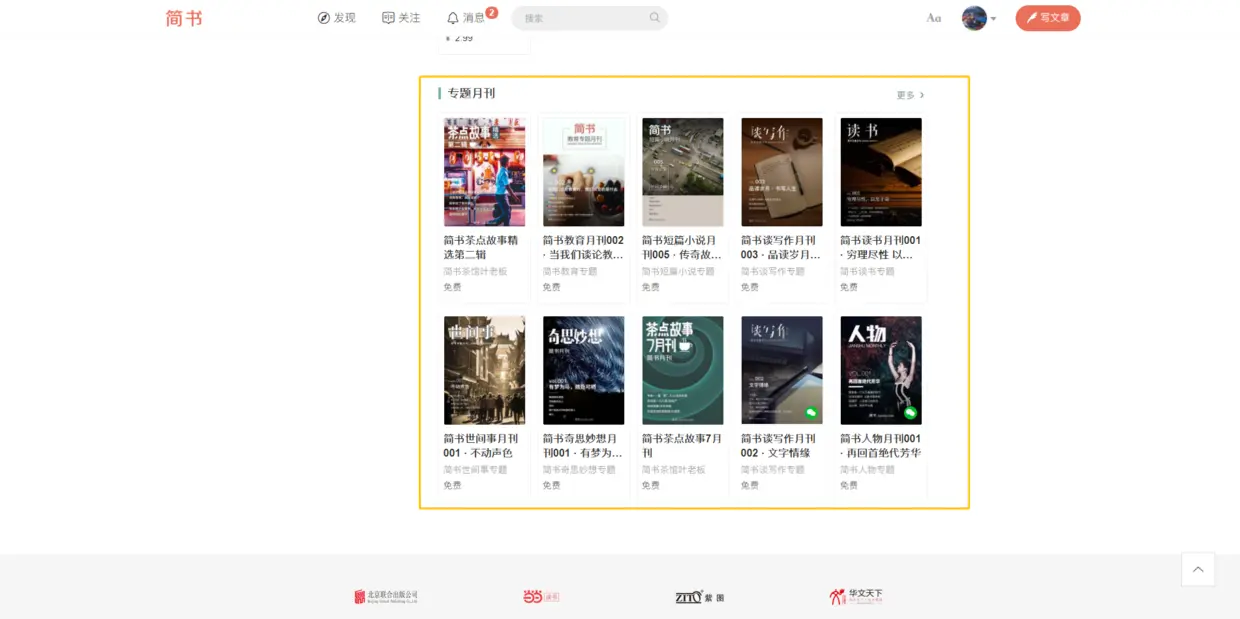
Task: Open the 发现 navigation item
Action: pos(337,17)
